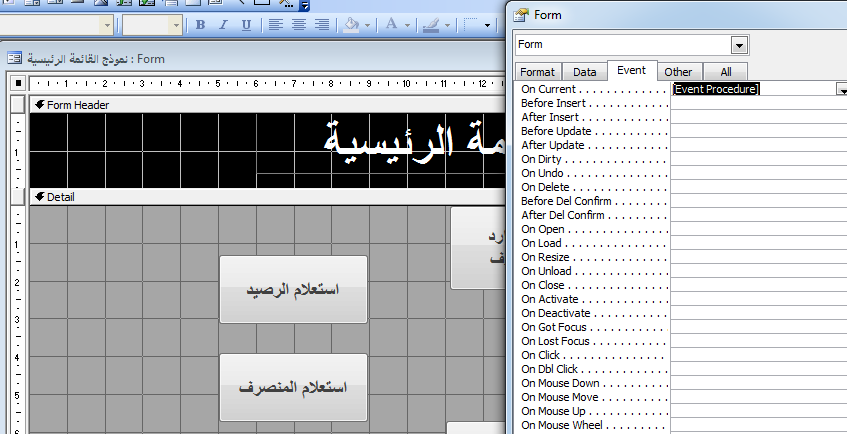Viewport: 847px width, 434px height.
Task: Switch to the Other tab
Action: click(x=678, y=72)
